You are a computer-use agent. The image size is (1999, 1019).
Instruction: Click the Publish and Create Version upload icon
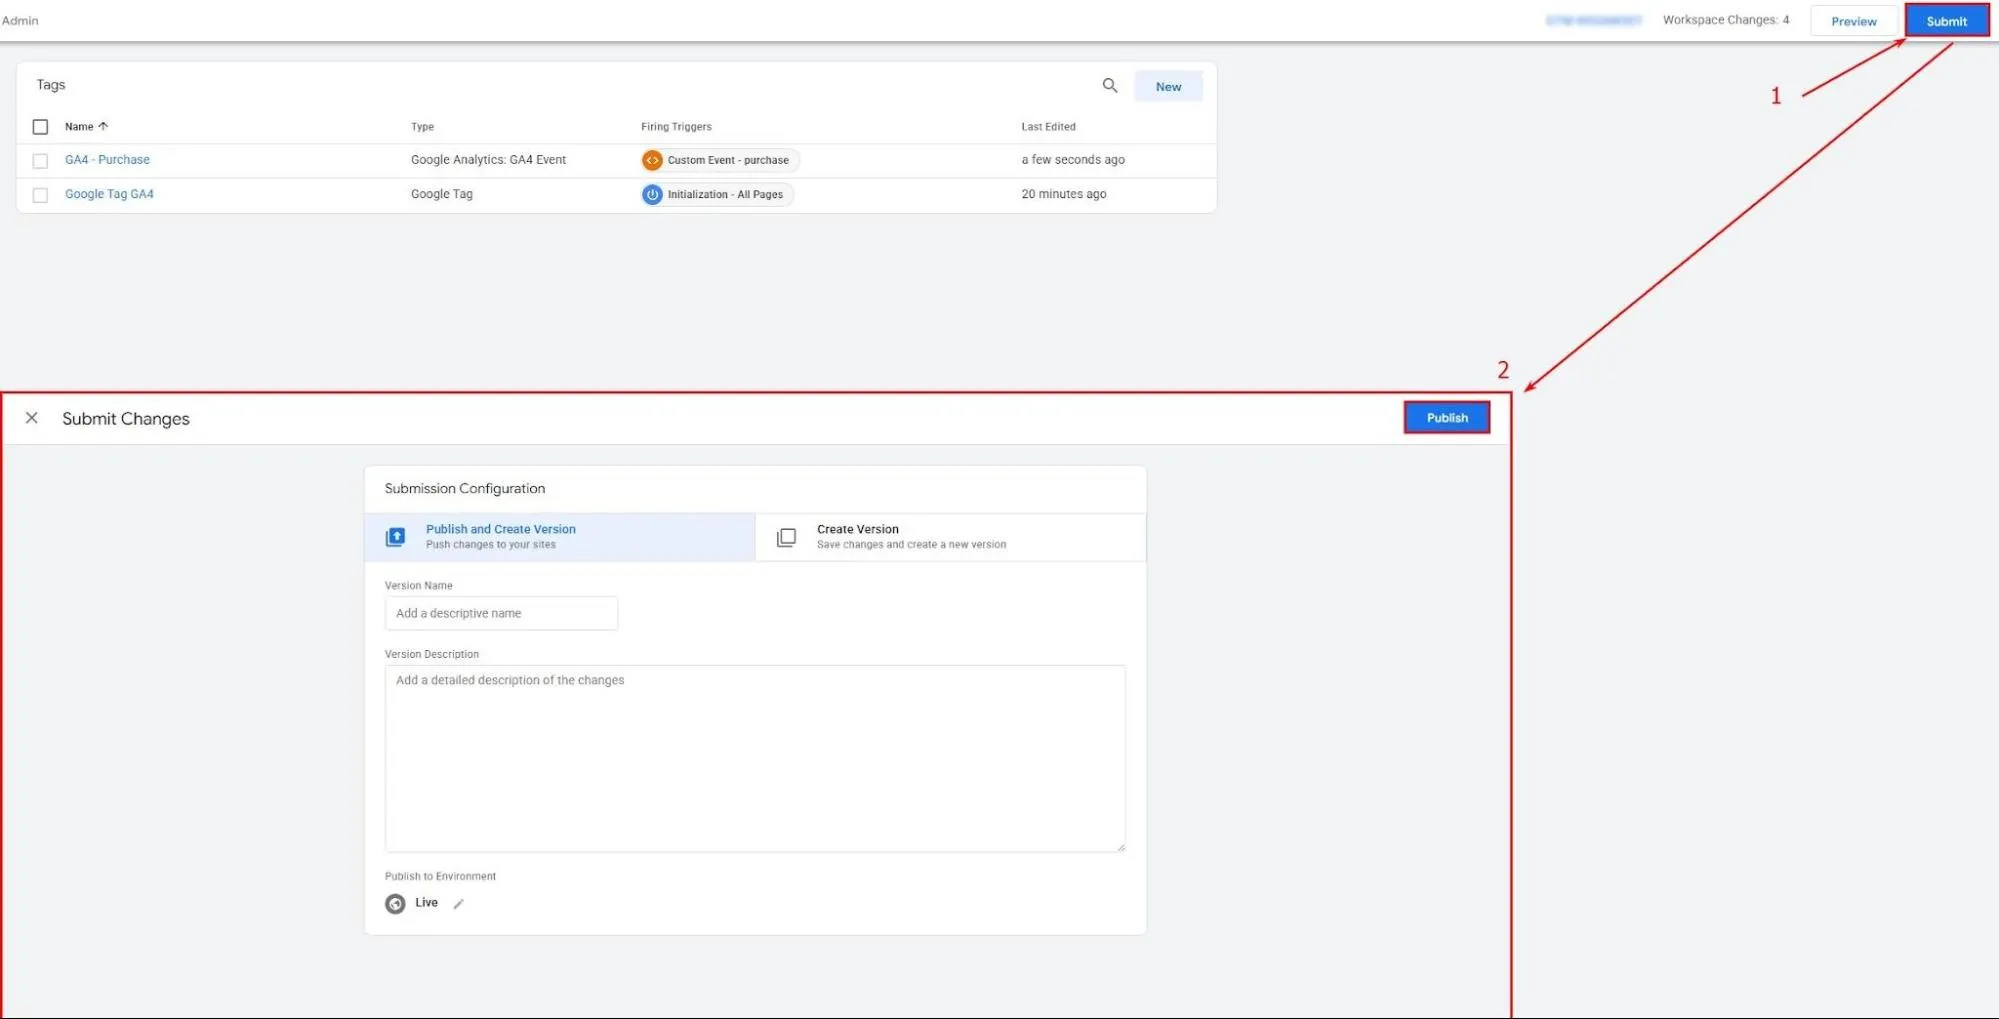[x=396, y=537]
